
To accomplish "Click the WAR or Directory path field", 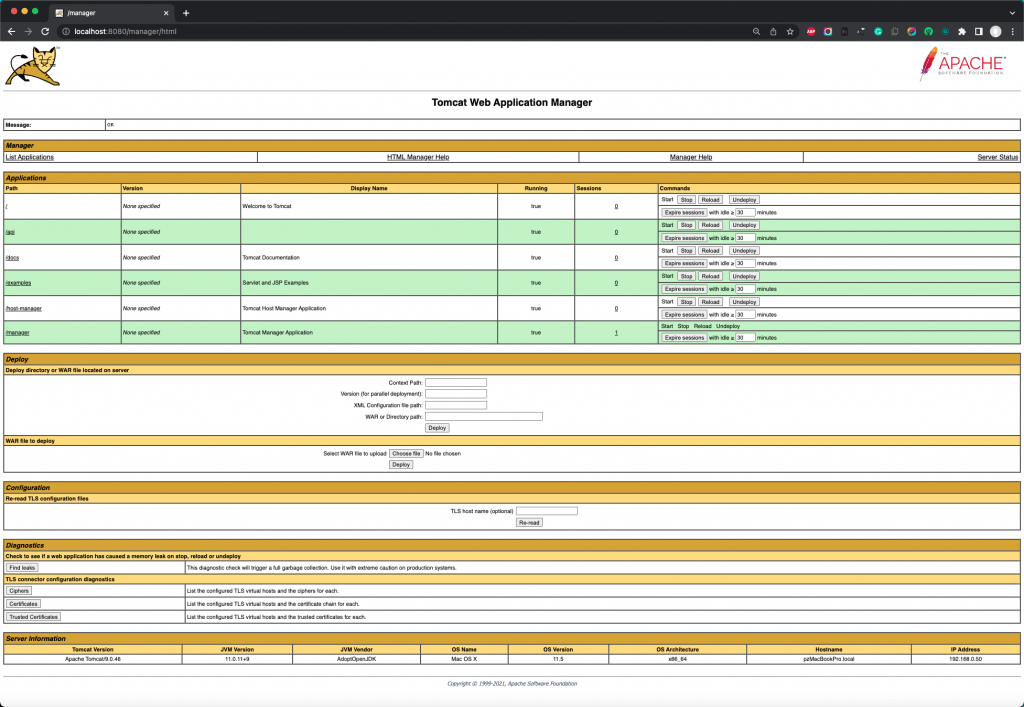I will click(484, 416).
